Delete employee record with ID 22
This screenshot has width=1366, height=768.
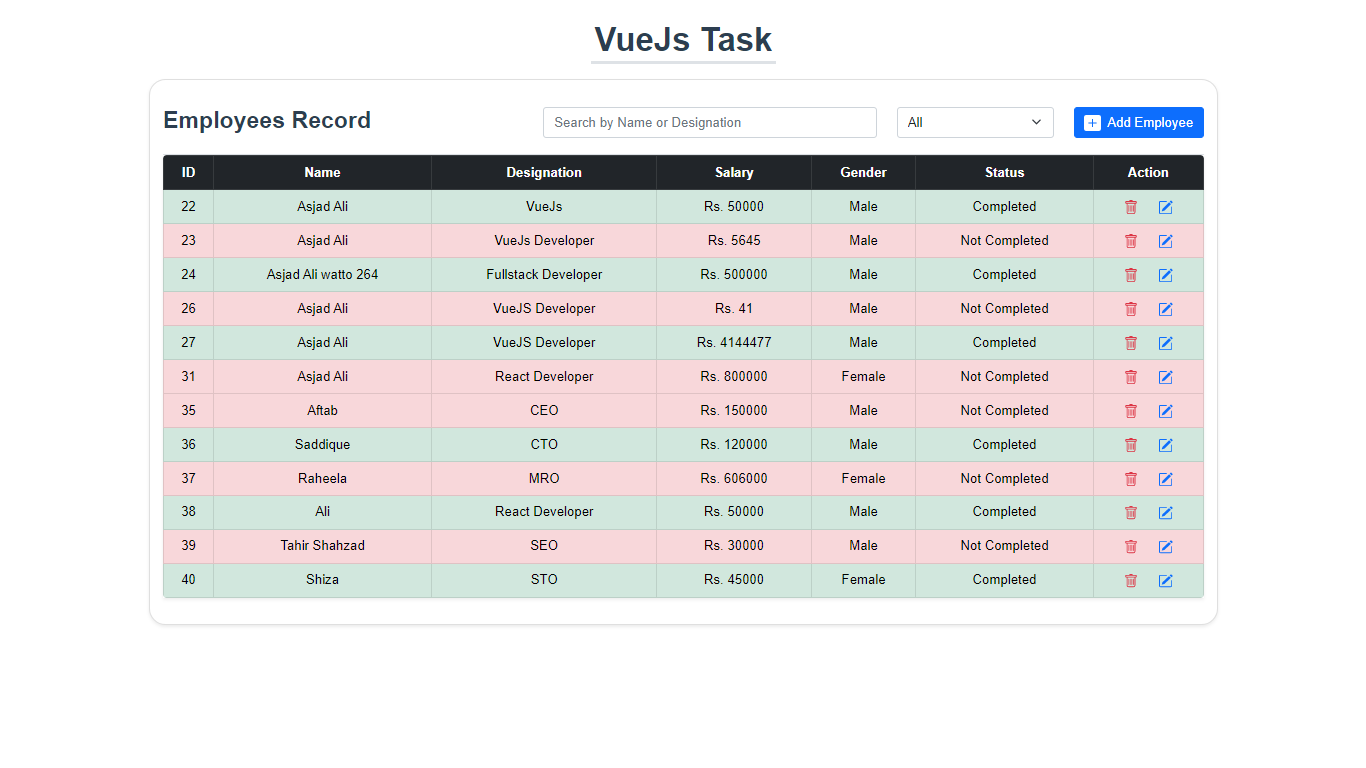coord(1130,206)
